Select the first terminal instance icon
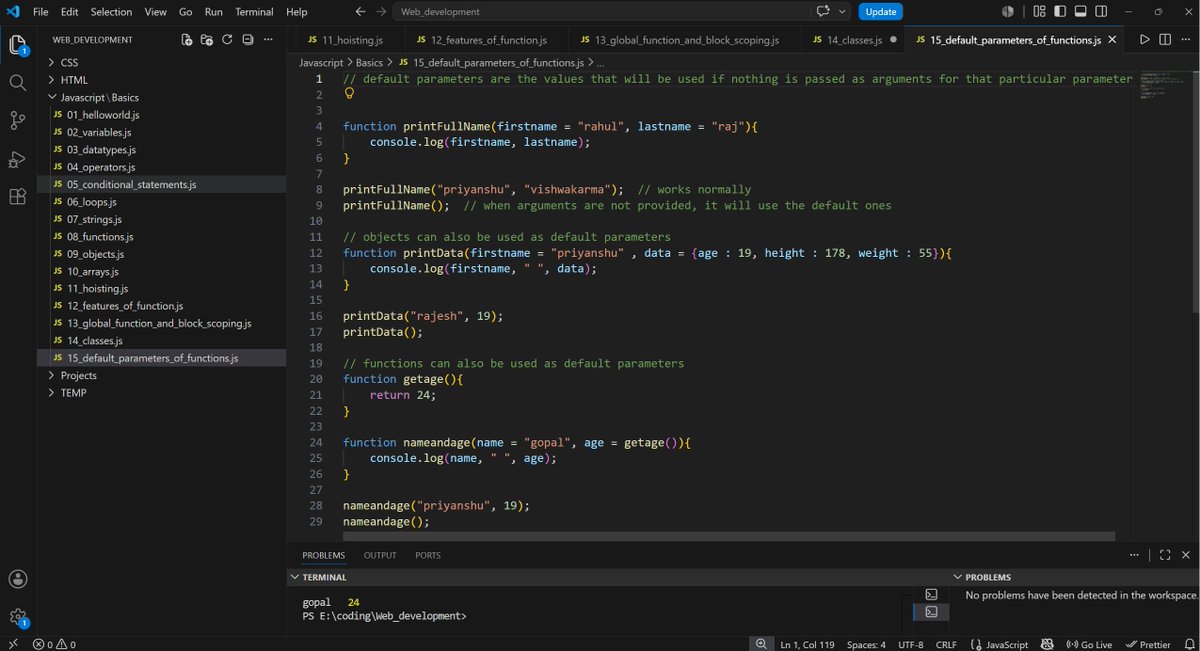The width and height of the screenshot is (1200, 651). coord(931,594)
